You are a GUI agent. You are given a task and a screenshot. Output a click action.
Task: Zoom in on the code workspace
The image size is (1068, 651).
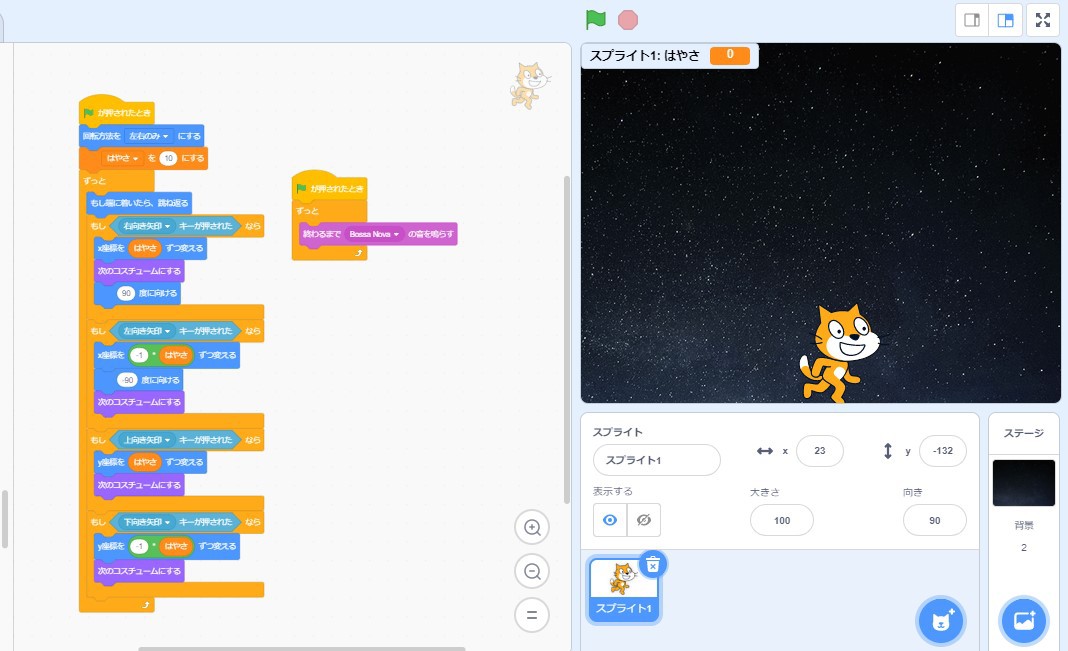point(532,527)
